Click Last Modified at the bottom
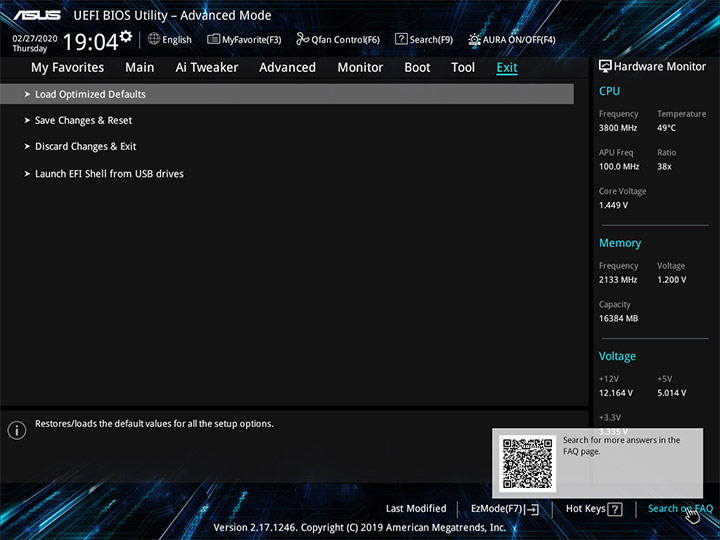 pos(416,508)
